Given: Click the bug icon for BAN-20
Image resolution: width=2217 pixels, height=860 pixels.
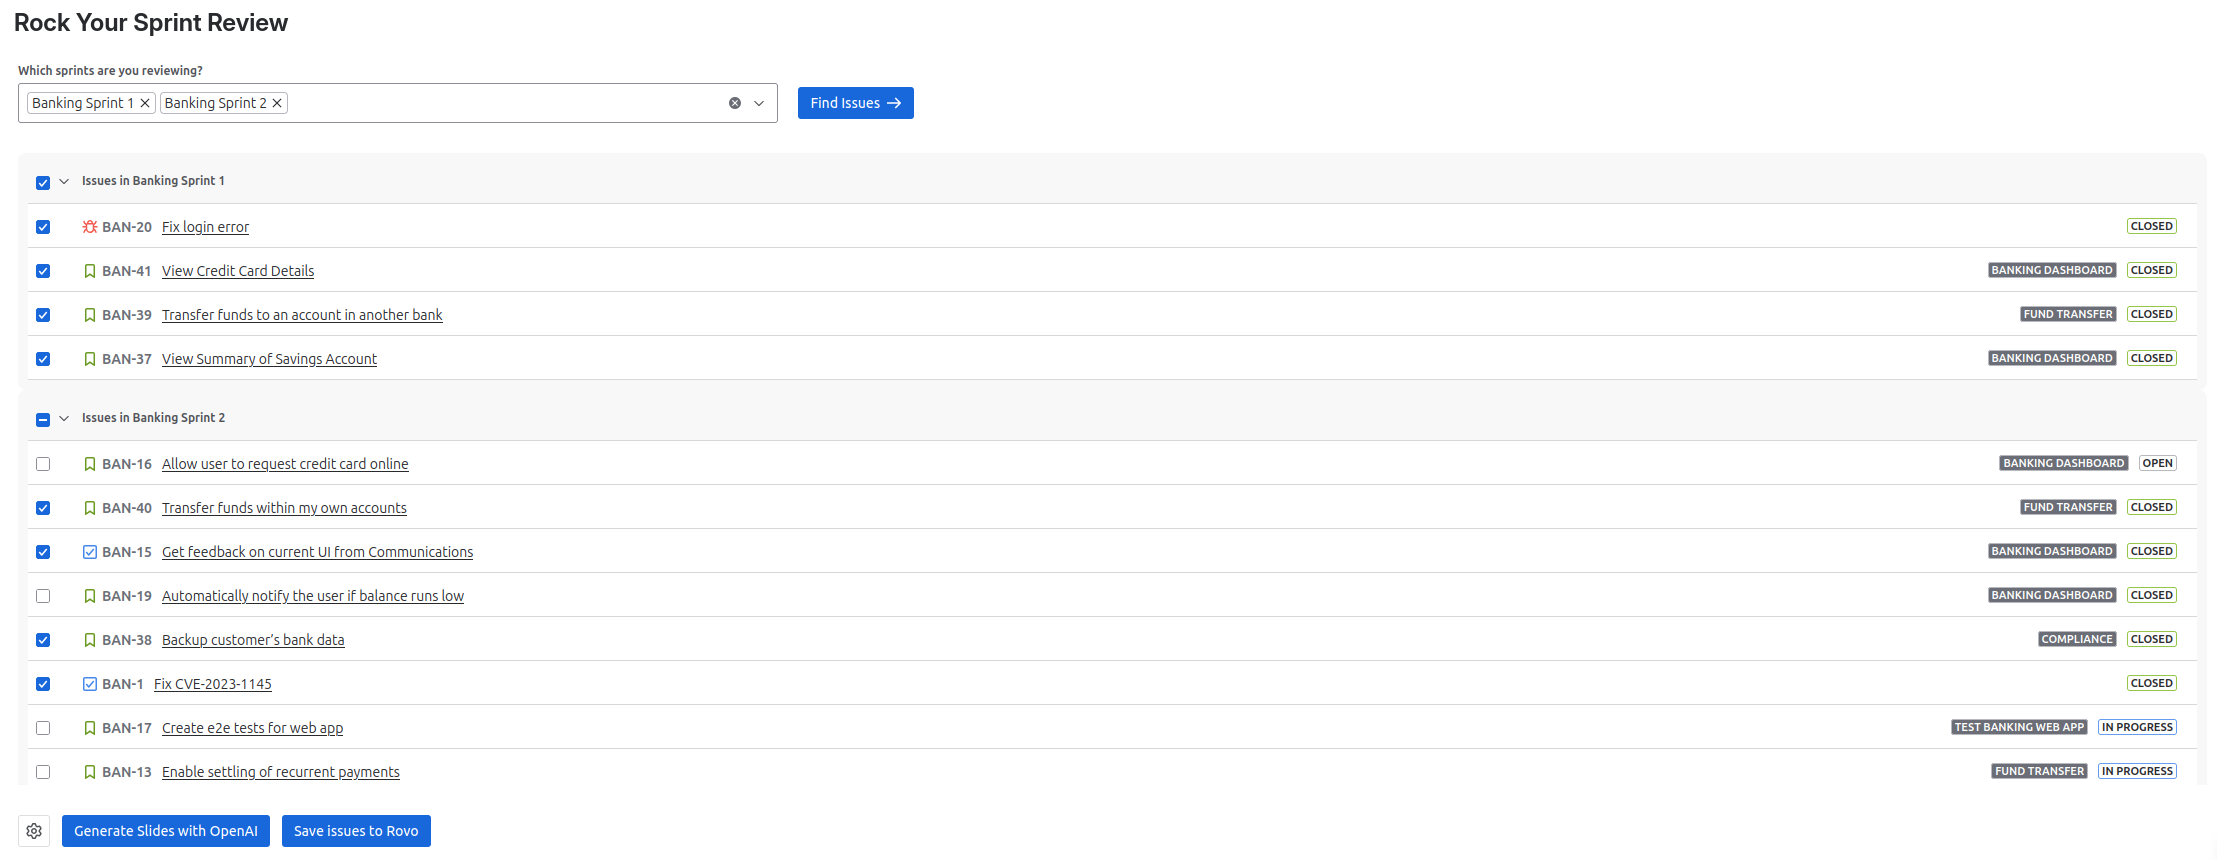Looking at the screenshot, I should coord(90,227).
